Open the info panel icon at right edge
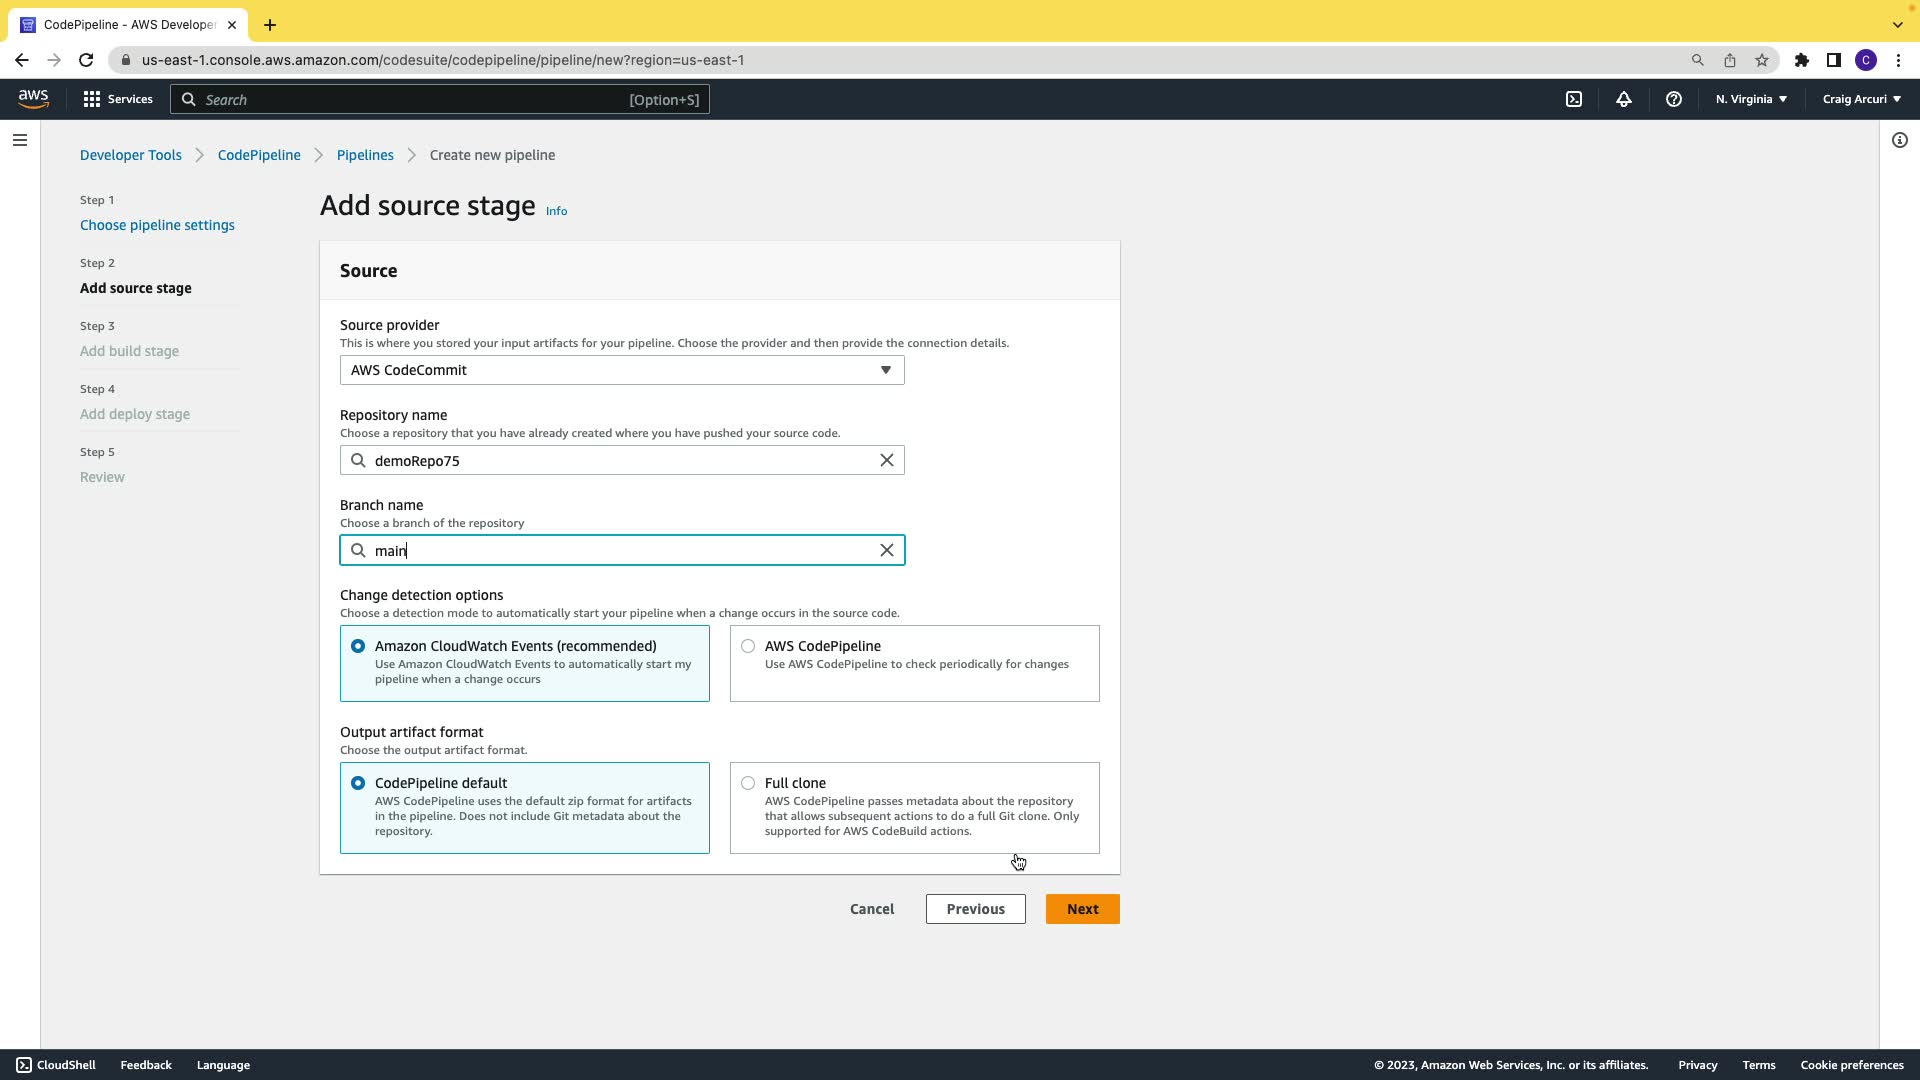Viewport: 1920px width, 1080px height. pos(1900,140)
